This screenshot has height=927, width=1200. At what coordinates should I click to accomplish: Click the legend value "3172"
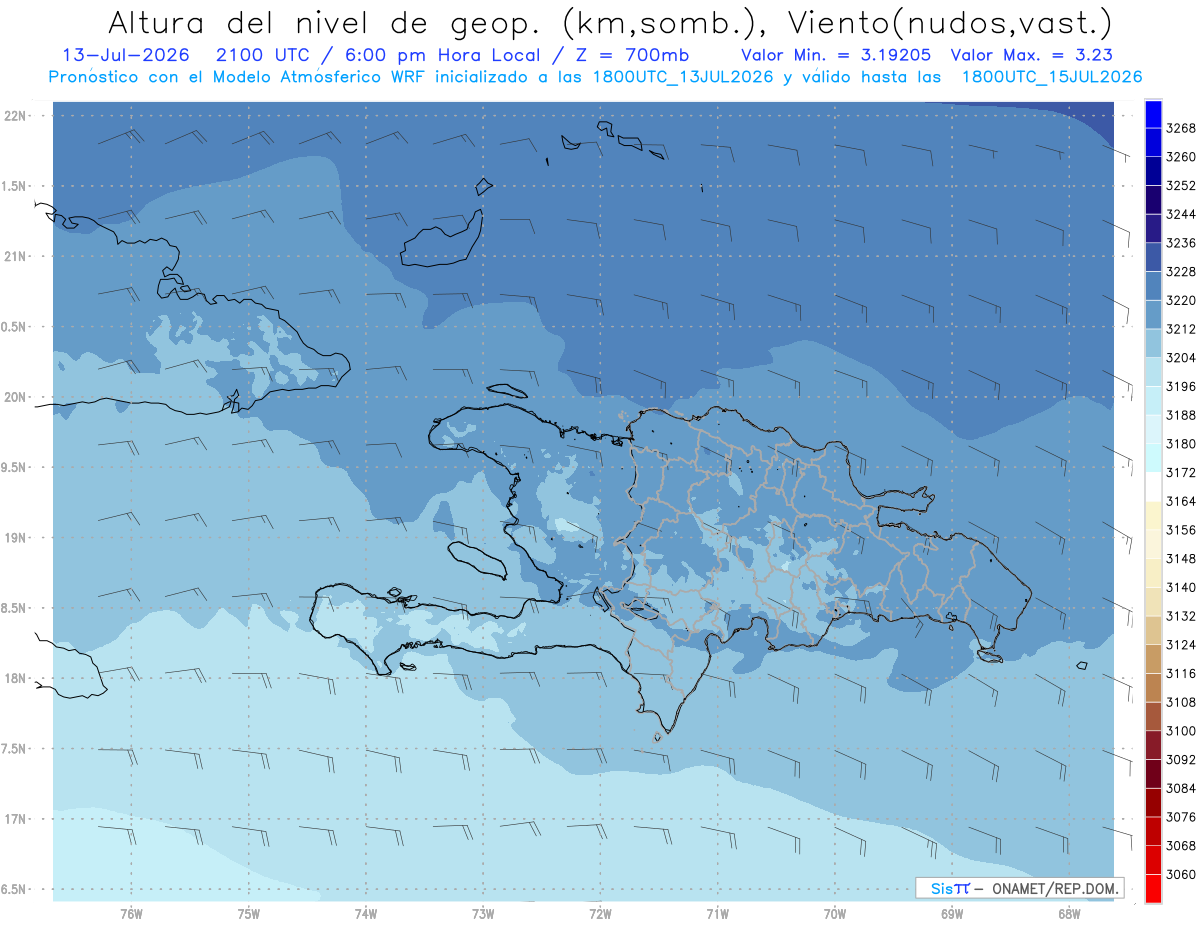coord(1181,472)
